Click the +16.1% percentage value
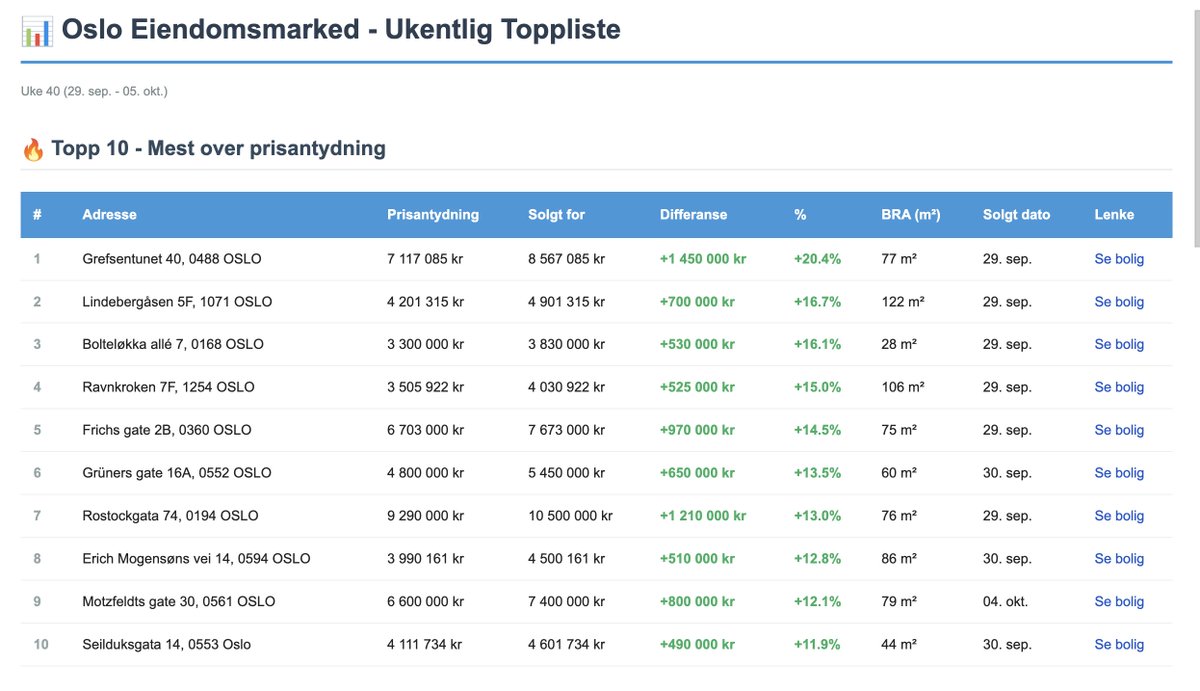Image resolution: width=1200 pixels, height=691 pixels. click(817, 344)
